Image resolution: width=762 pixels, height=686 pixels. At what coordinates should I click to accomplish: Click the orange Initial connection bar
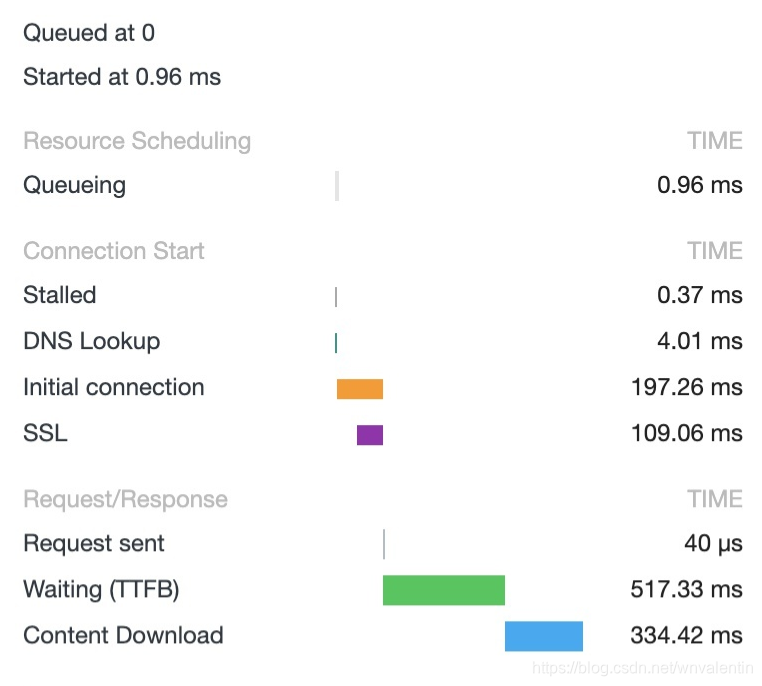(360, 389)
